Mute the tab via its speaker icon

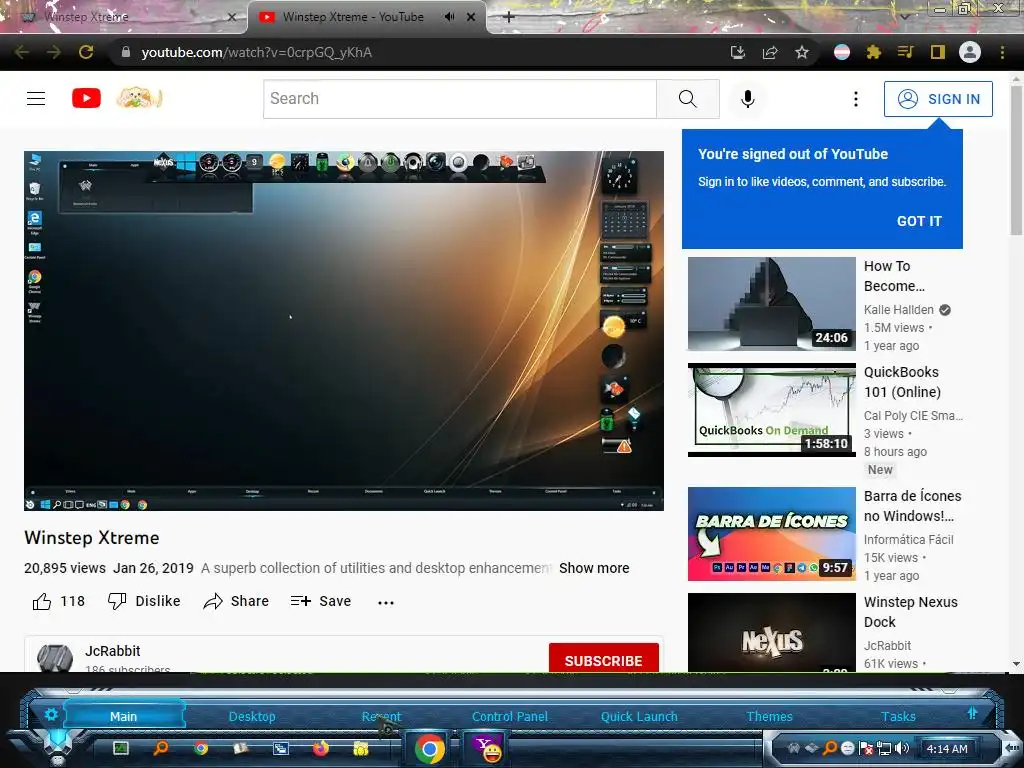pyautogui.click(x=449, y=17)
